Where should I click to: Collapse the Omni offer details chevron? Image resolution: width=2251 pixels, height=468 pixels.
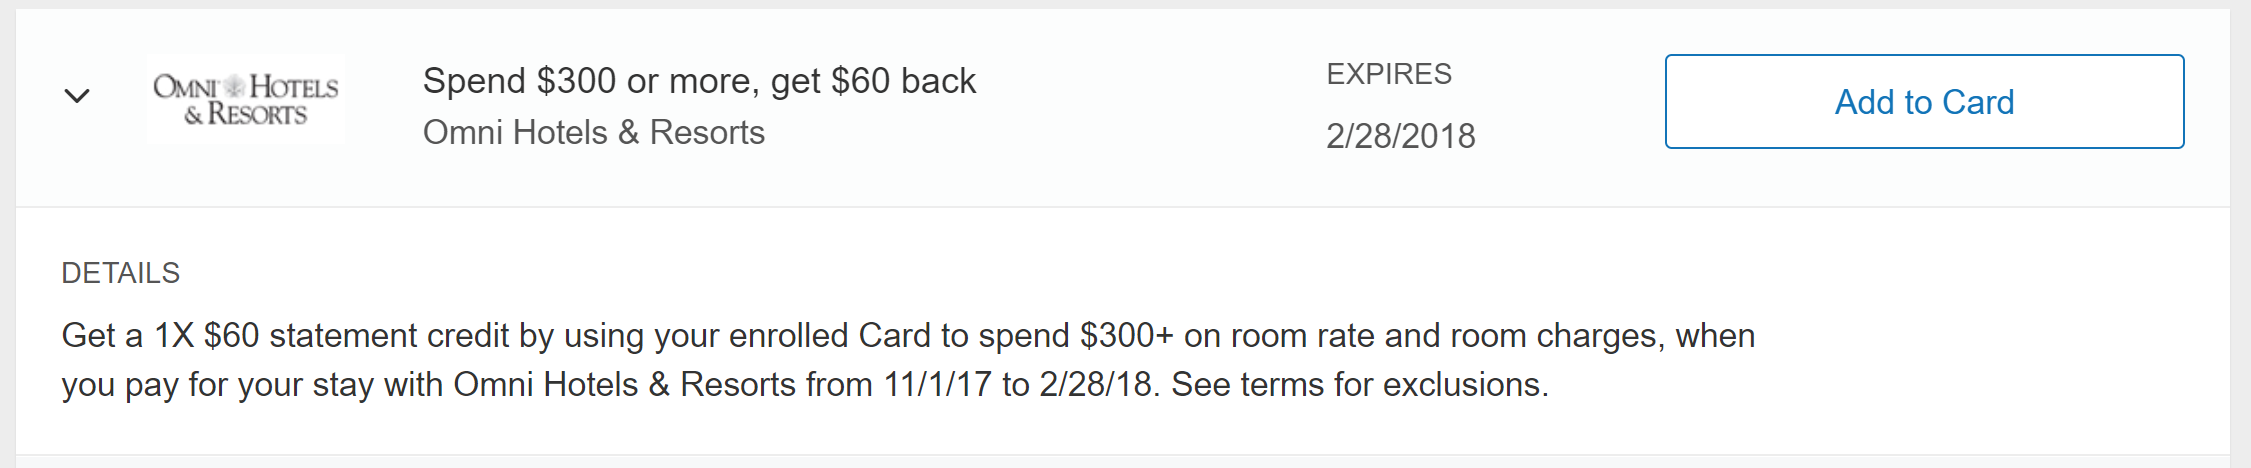[77, 96]
